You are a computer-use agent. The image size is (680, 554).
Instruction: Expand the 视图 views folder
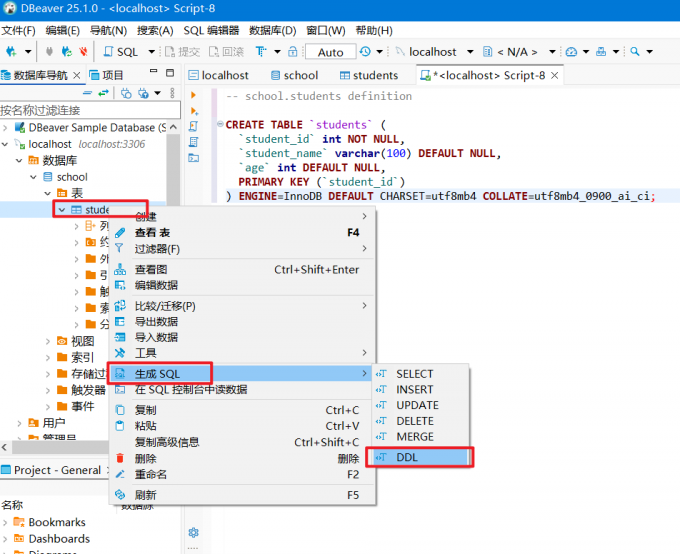pos(48,341)
